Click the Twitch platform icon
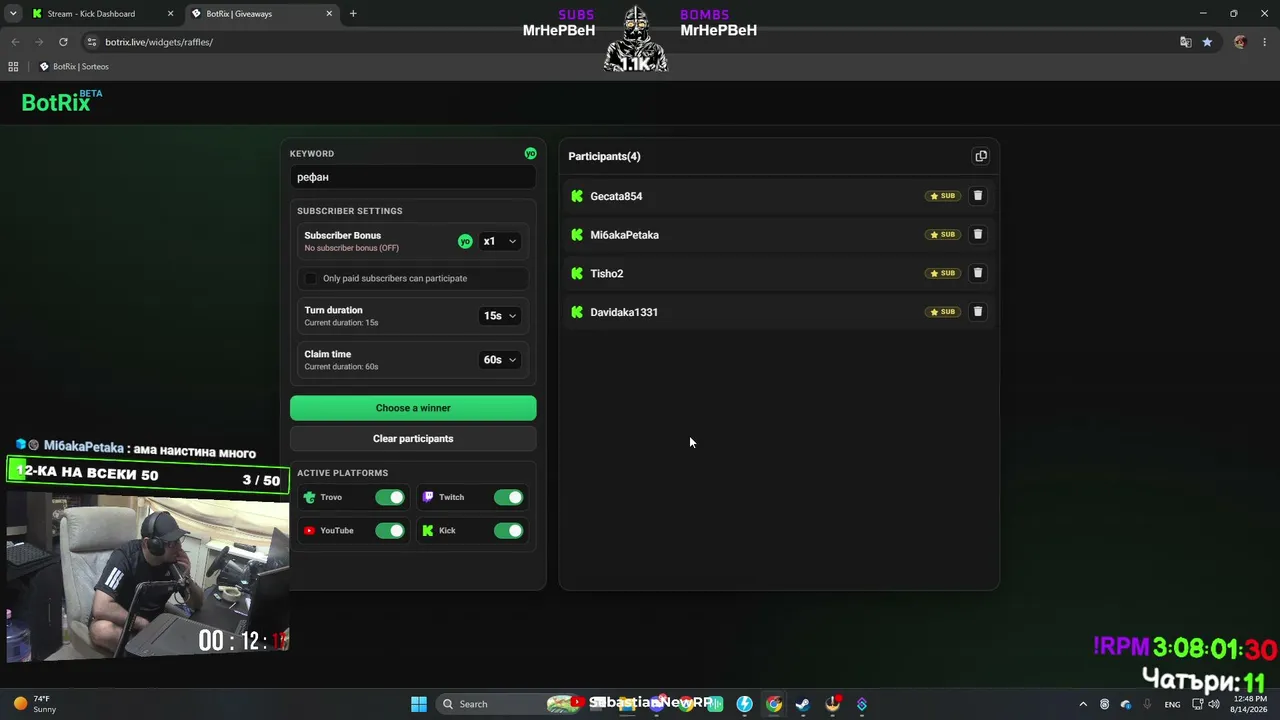 coord(428,497)
